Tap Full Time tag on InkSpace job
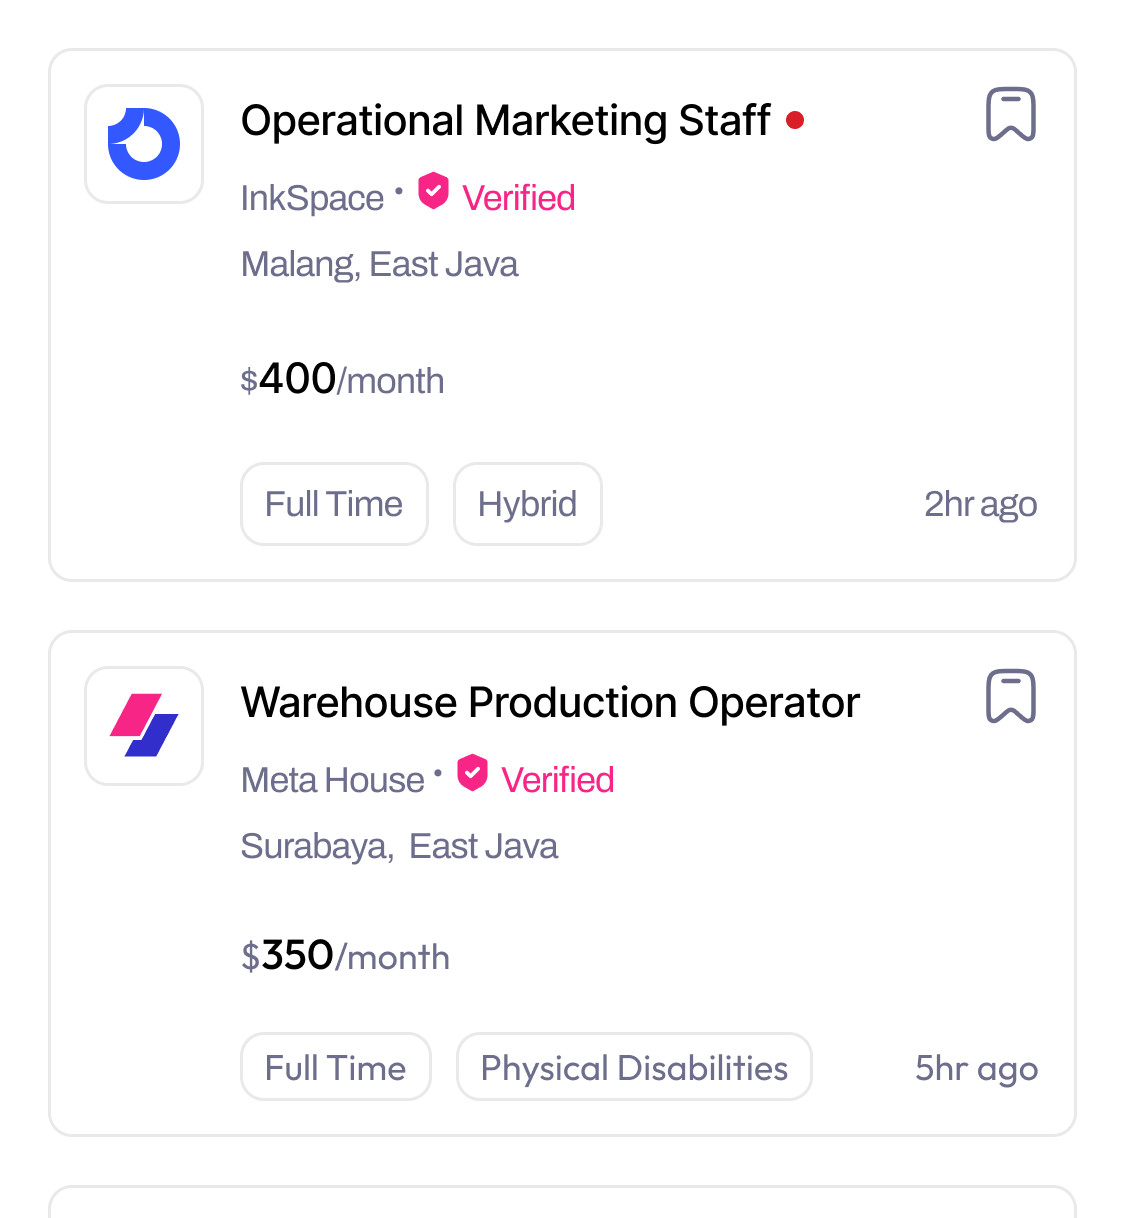 [334, 504]
